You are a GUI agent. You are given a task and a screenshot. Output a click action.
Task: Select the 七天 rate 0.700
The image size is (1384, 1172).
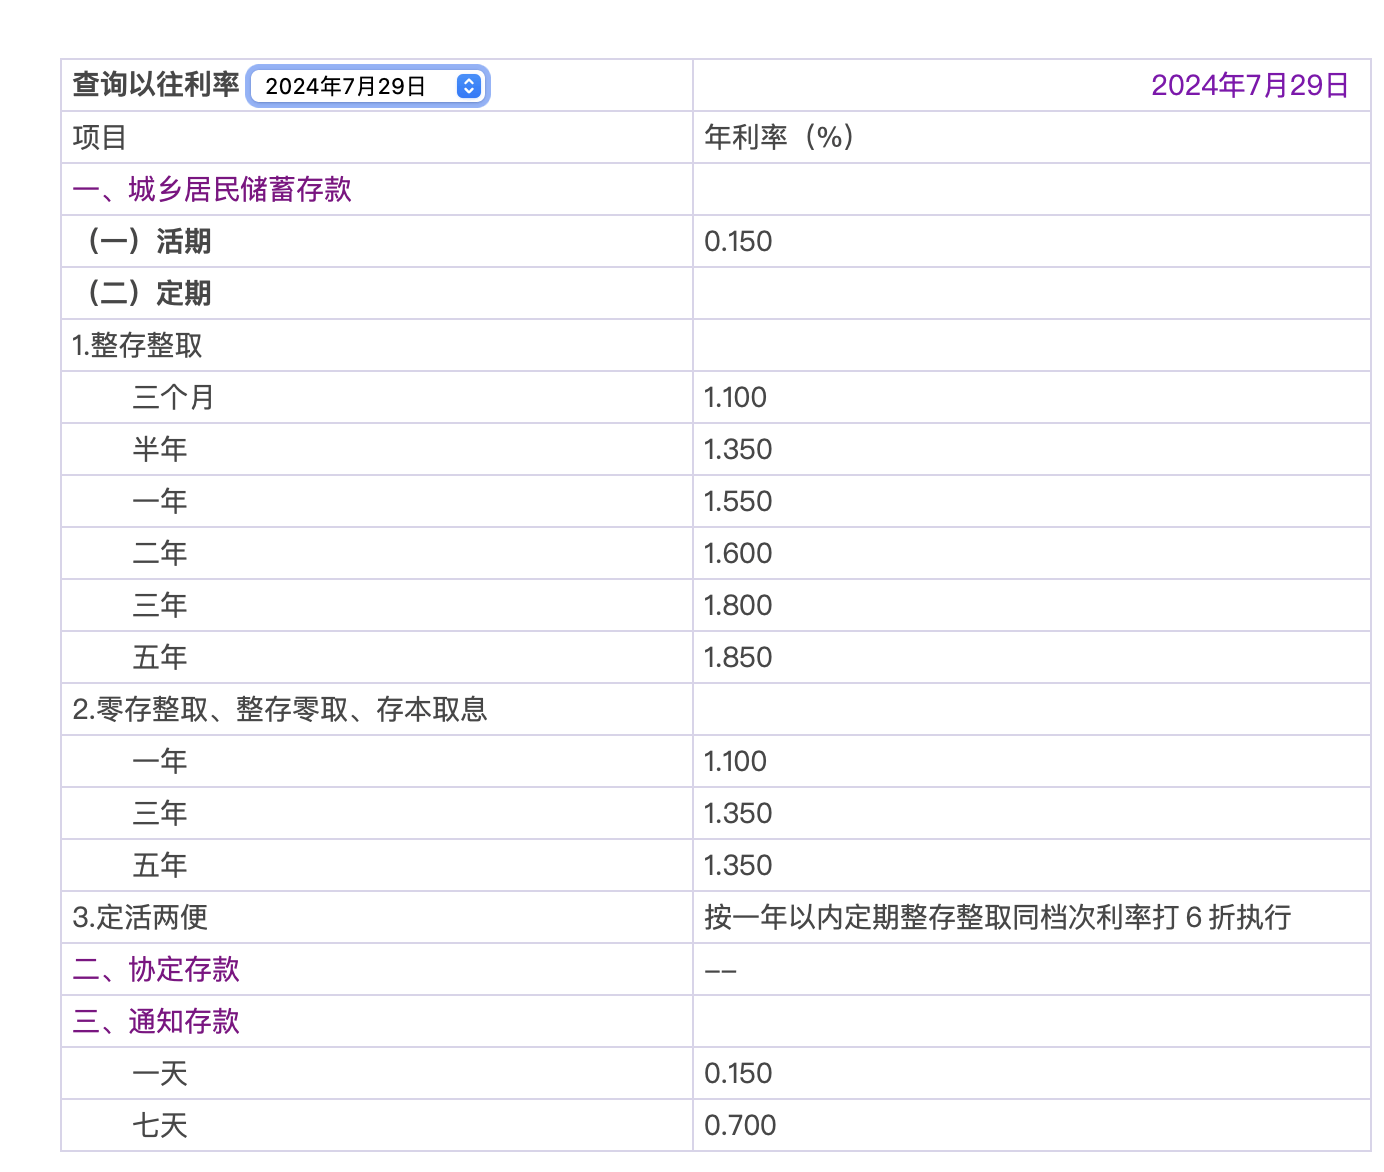pyautogui.click(x=740, y=1125)
